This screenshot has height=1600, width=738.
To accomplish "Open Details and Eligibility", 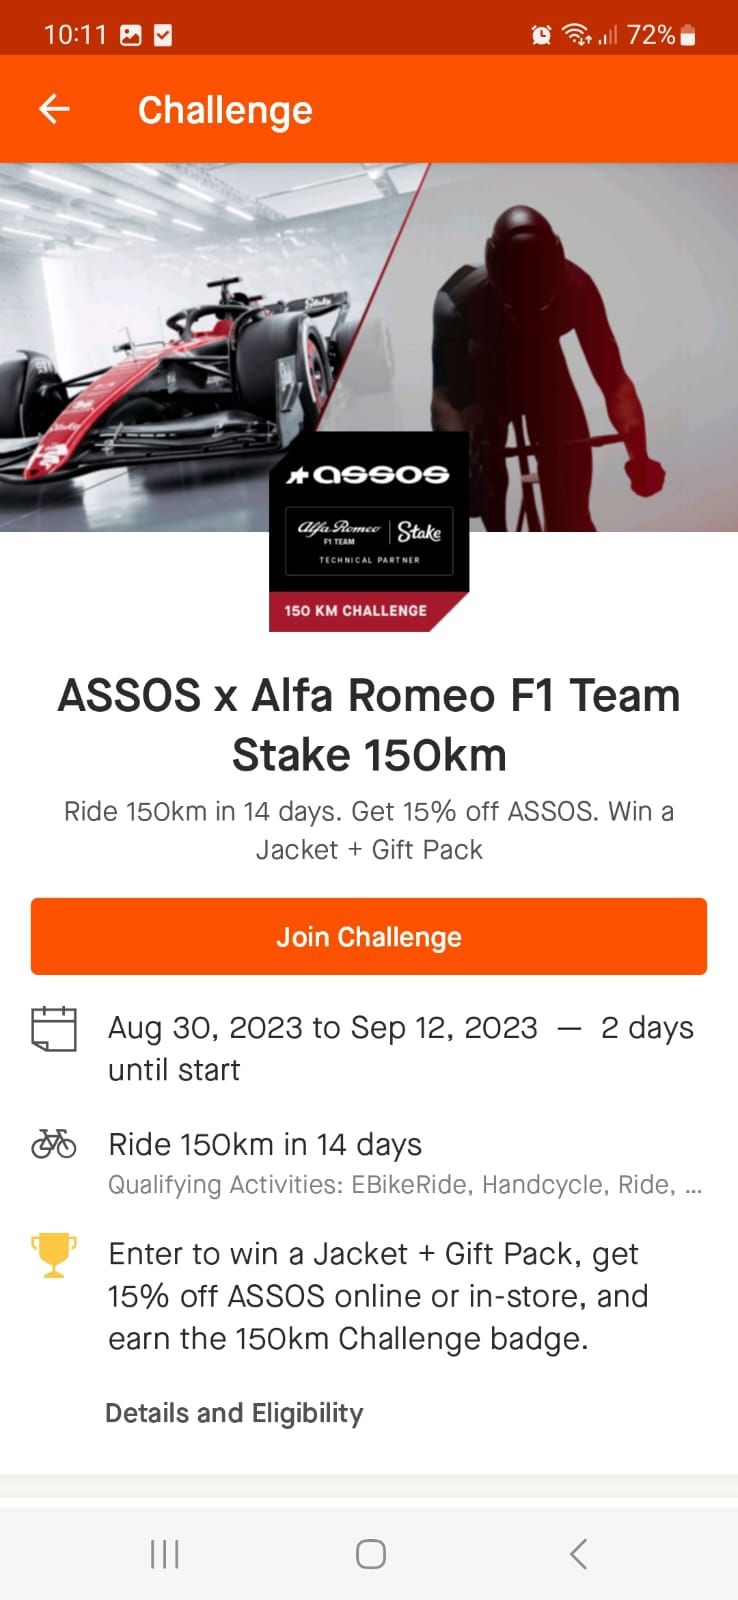I will (234, 1413).
